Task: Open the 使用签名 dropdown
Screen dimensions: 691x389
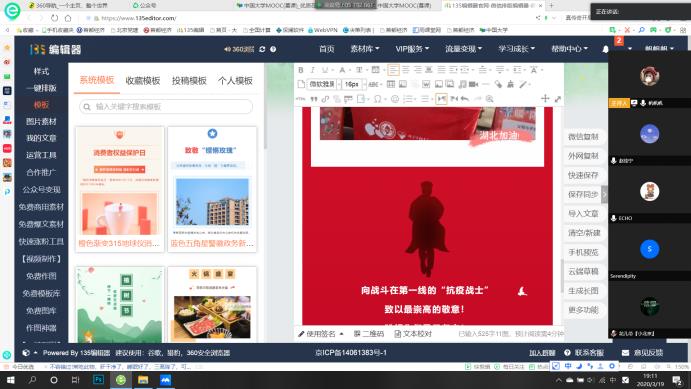Action: point(321,334)
